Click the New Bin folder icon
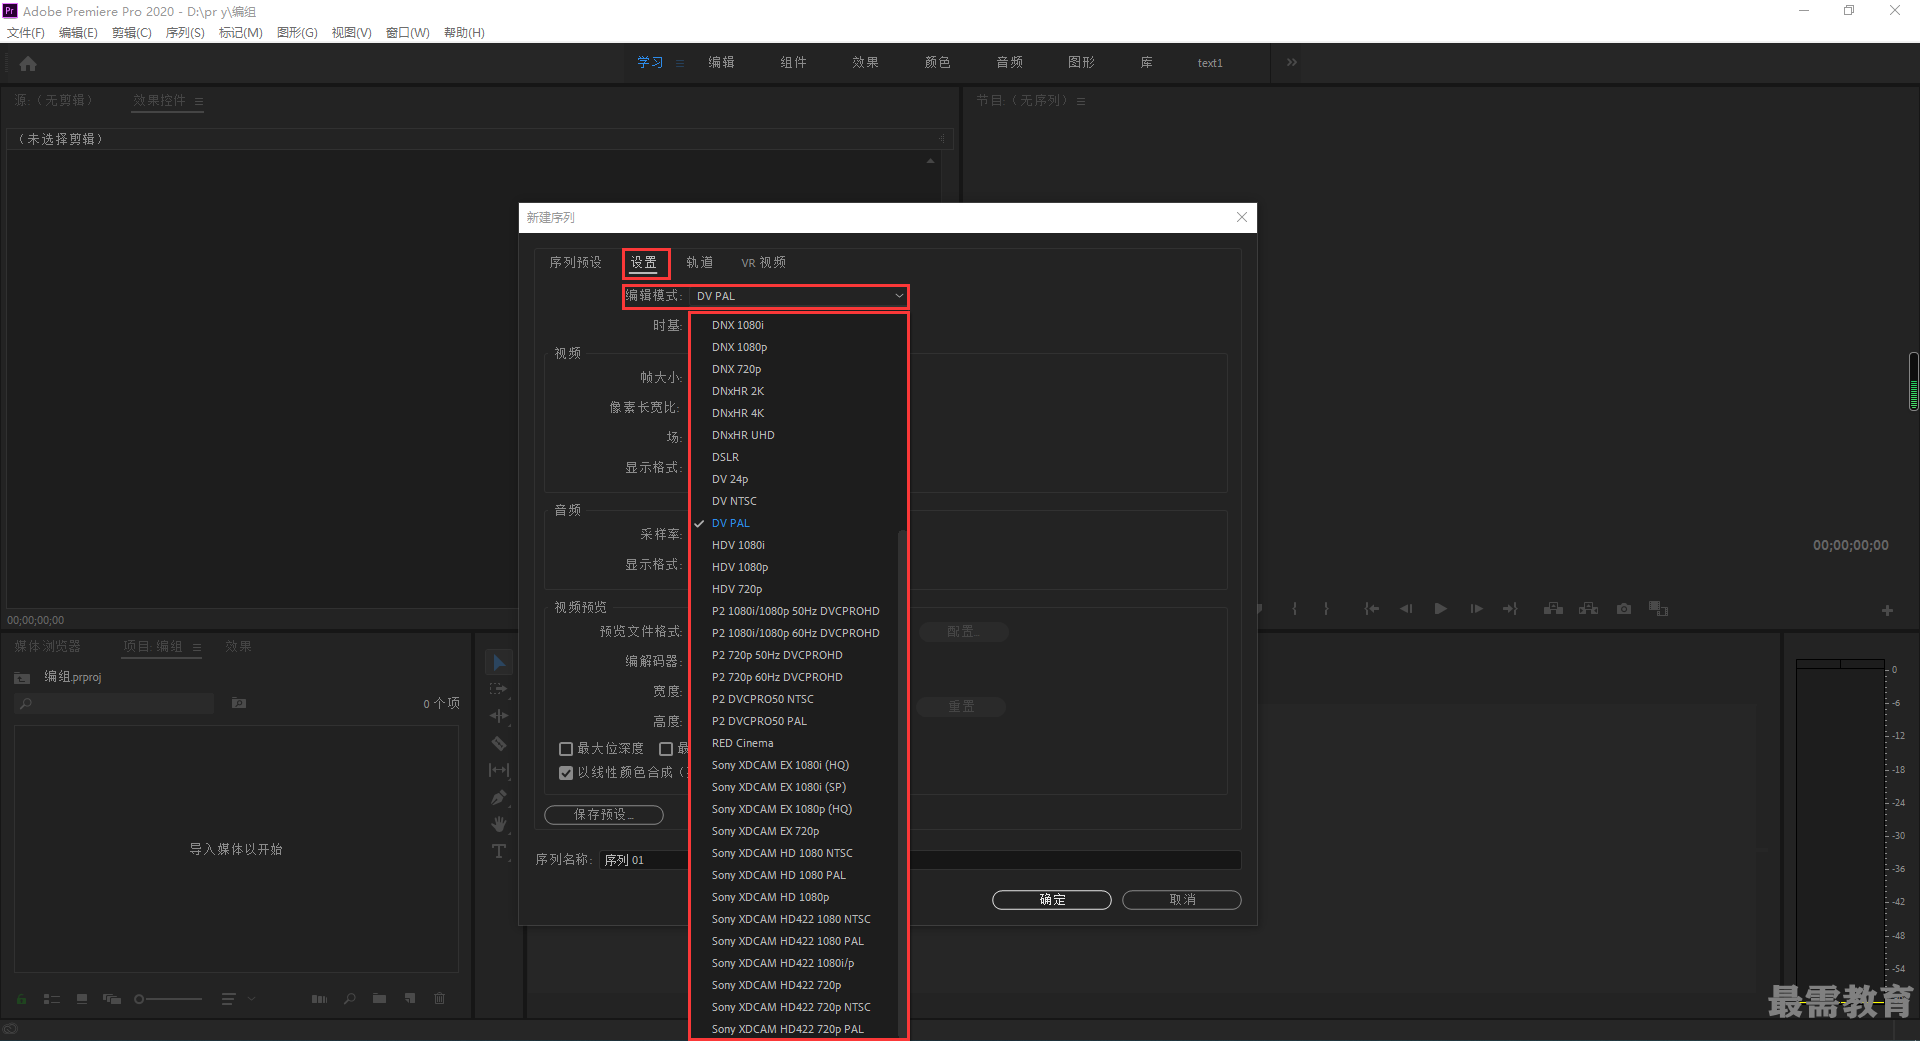The height and width of the screenshot is (1041, 1920). [379, 998]
